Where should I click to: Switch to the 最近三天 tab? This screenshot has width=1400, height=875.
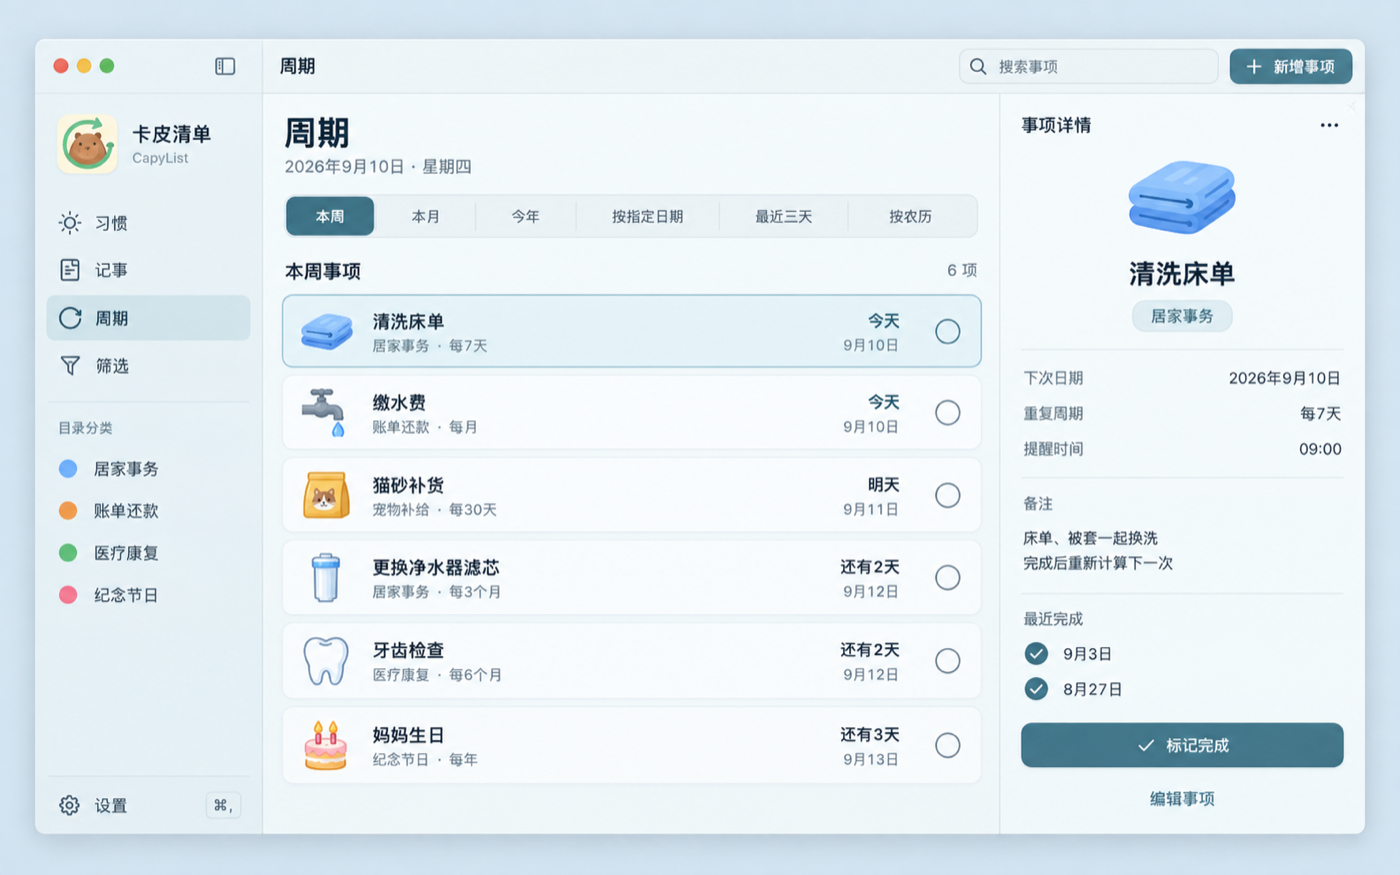783,216
